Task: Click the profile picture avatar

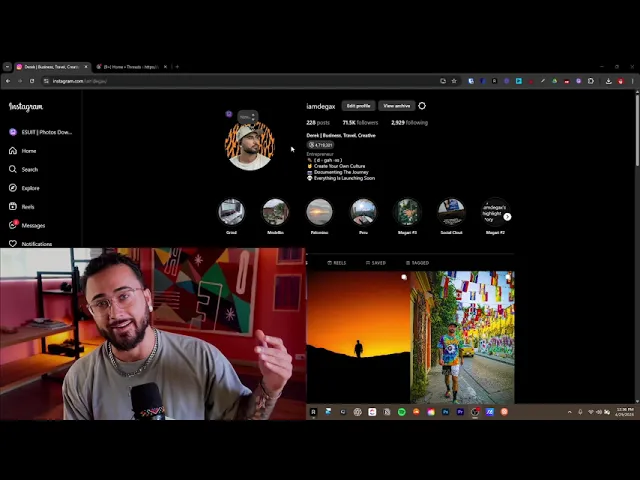Action: click(x=250, y=146)
